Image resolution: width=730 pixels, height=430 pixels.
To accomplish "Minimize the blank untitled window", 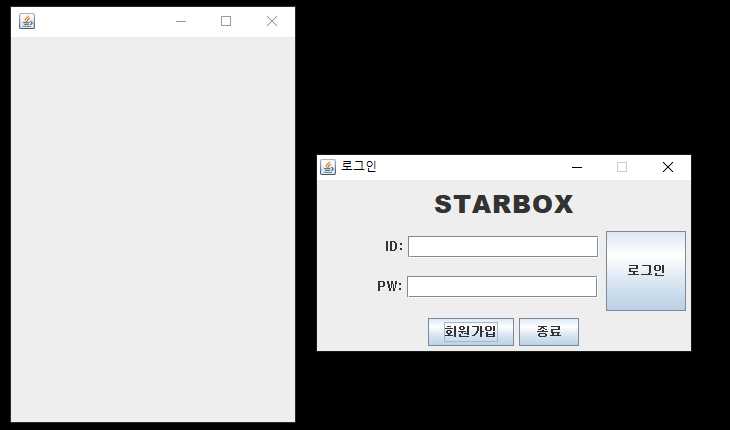I will pos(181,21).
